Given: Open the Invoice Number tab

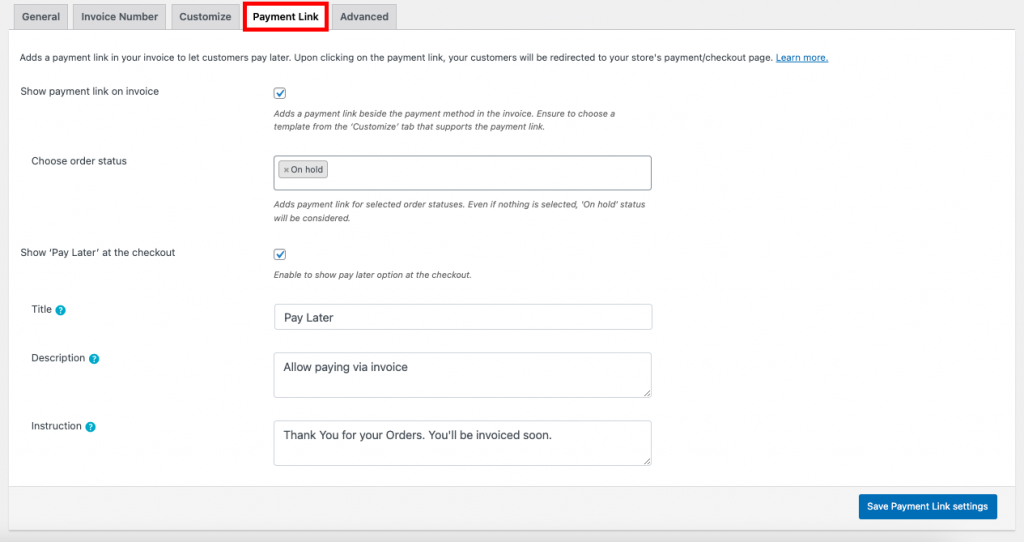Looking at the screenshot, I should point(119,17).
